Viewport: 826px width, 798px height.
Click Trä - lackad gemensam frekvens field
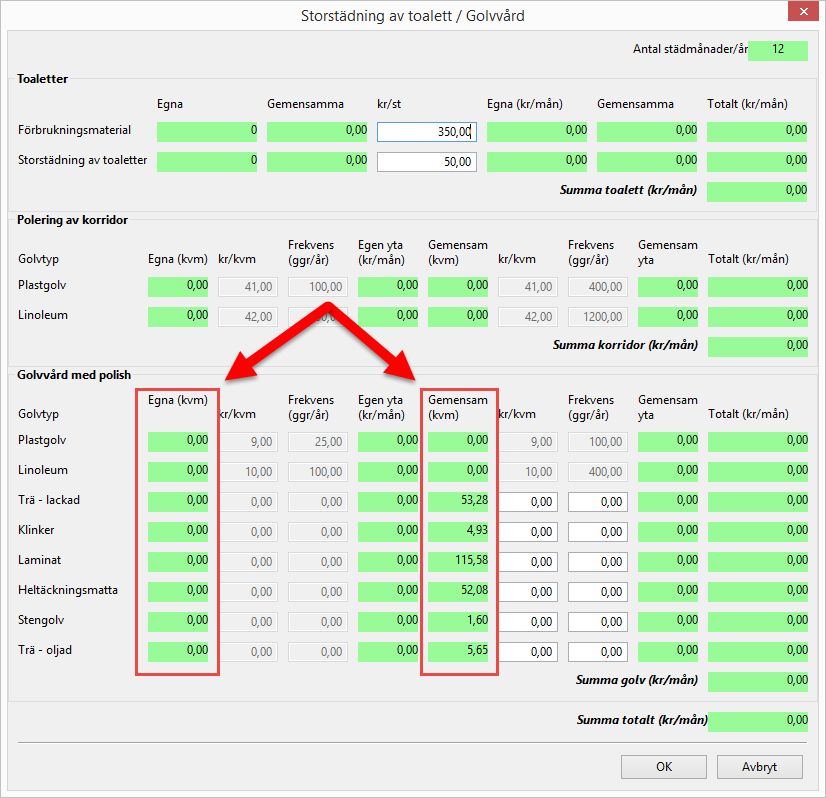coord(597,501)
